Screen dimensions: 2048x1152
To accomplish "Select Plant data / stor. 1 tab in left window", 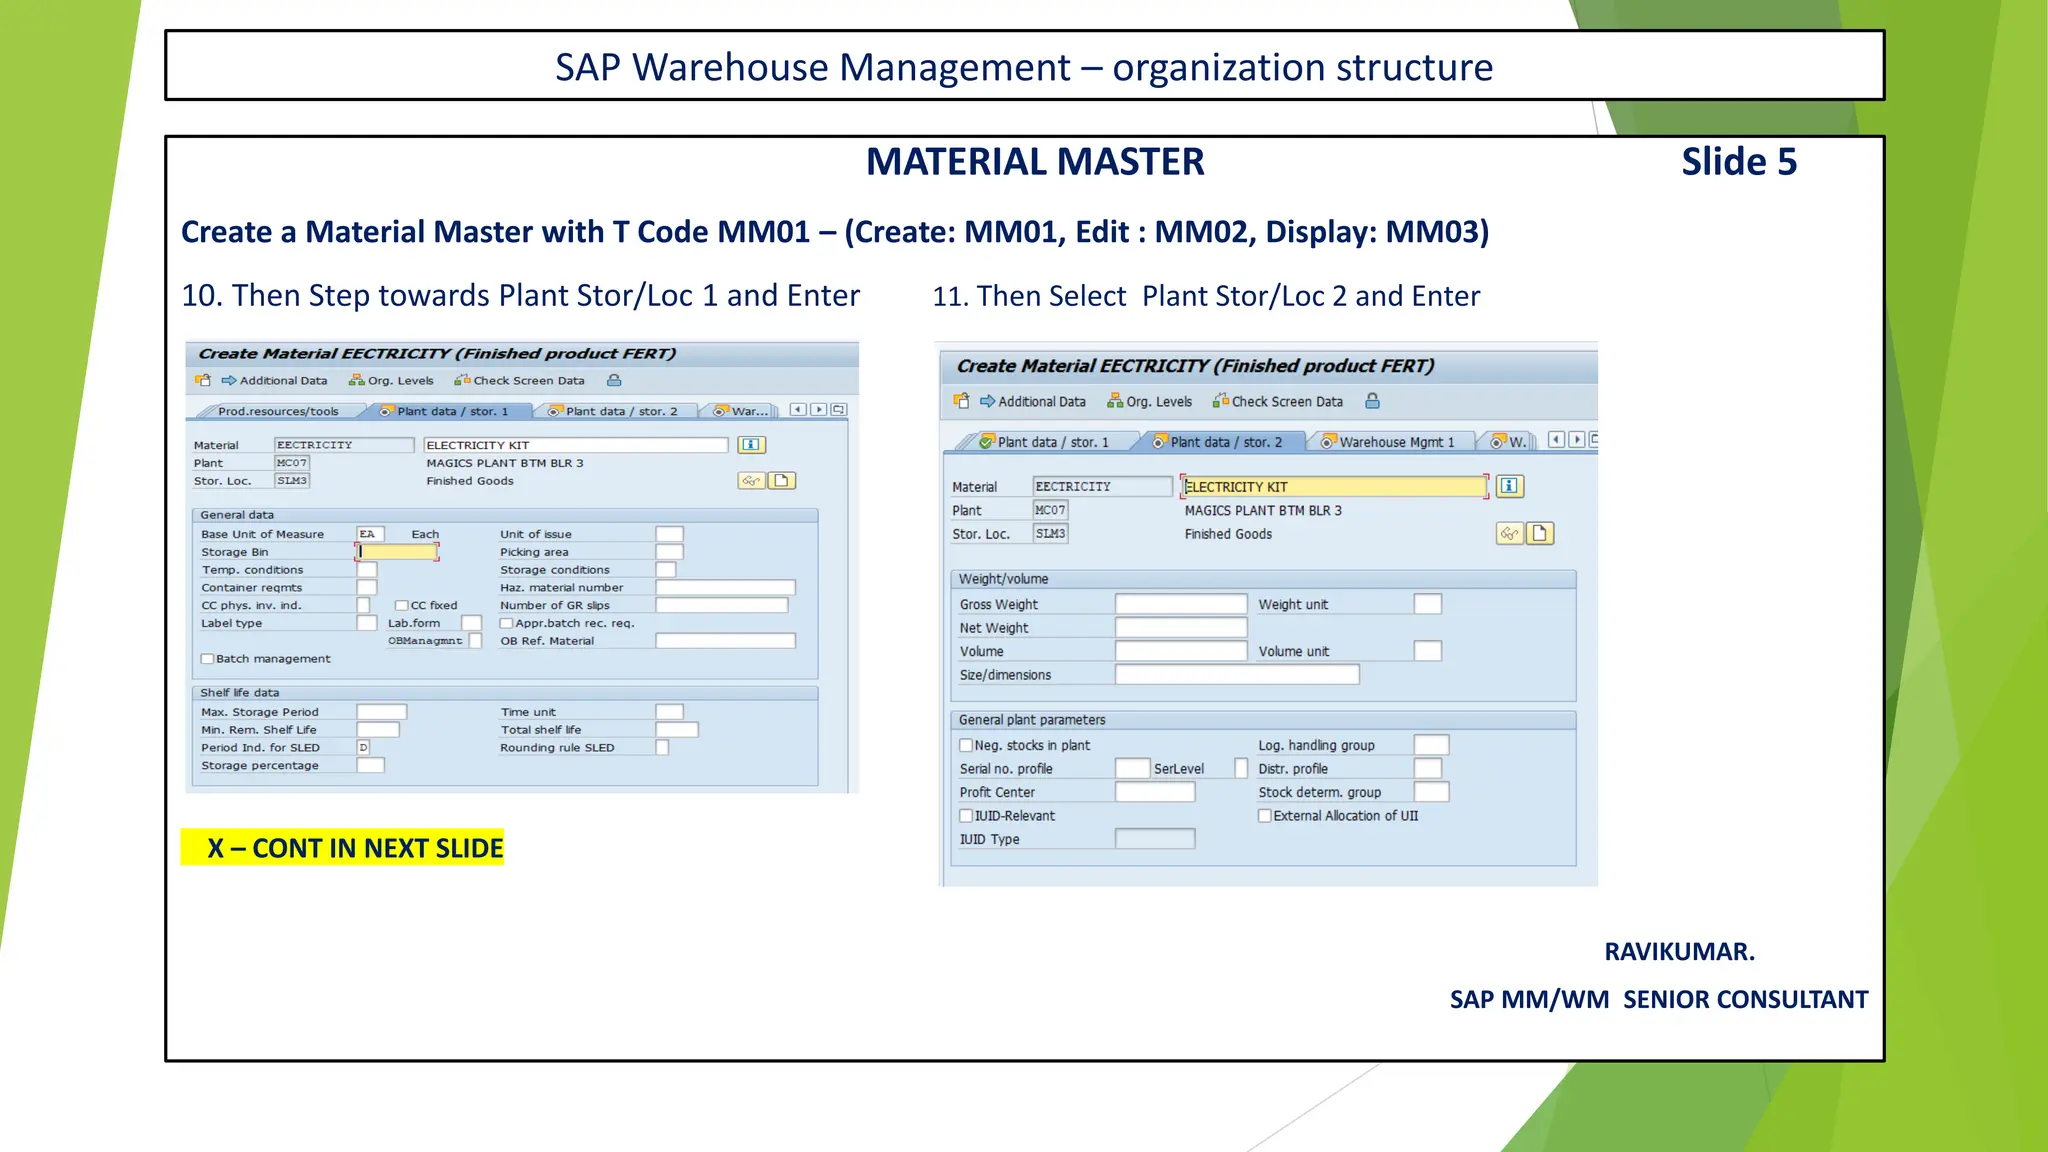I will pos(449,411).
